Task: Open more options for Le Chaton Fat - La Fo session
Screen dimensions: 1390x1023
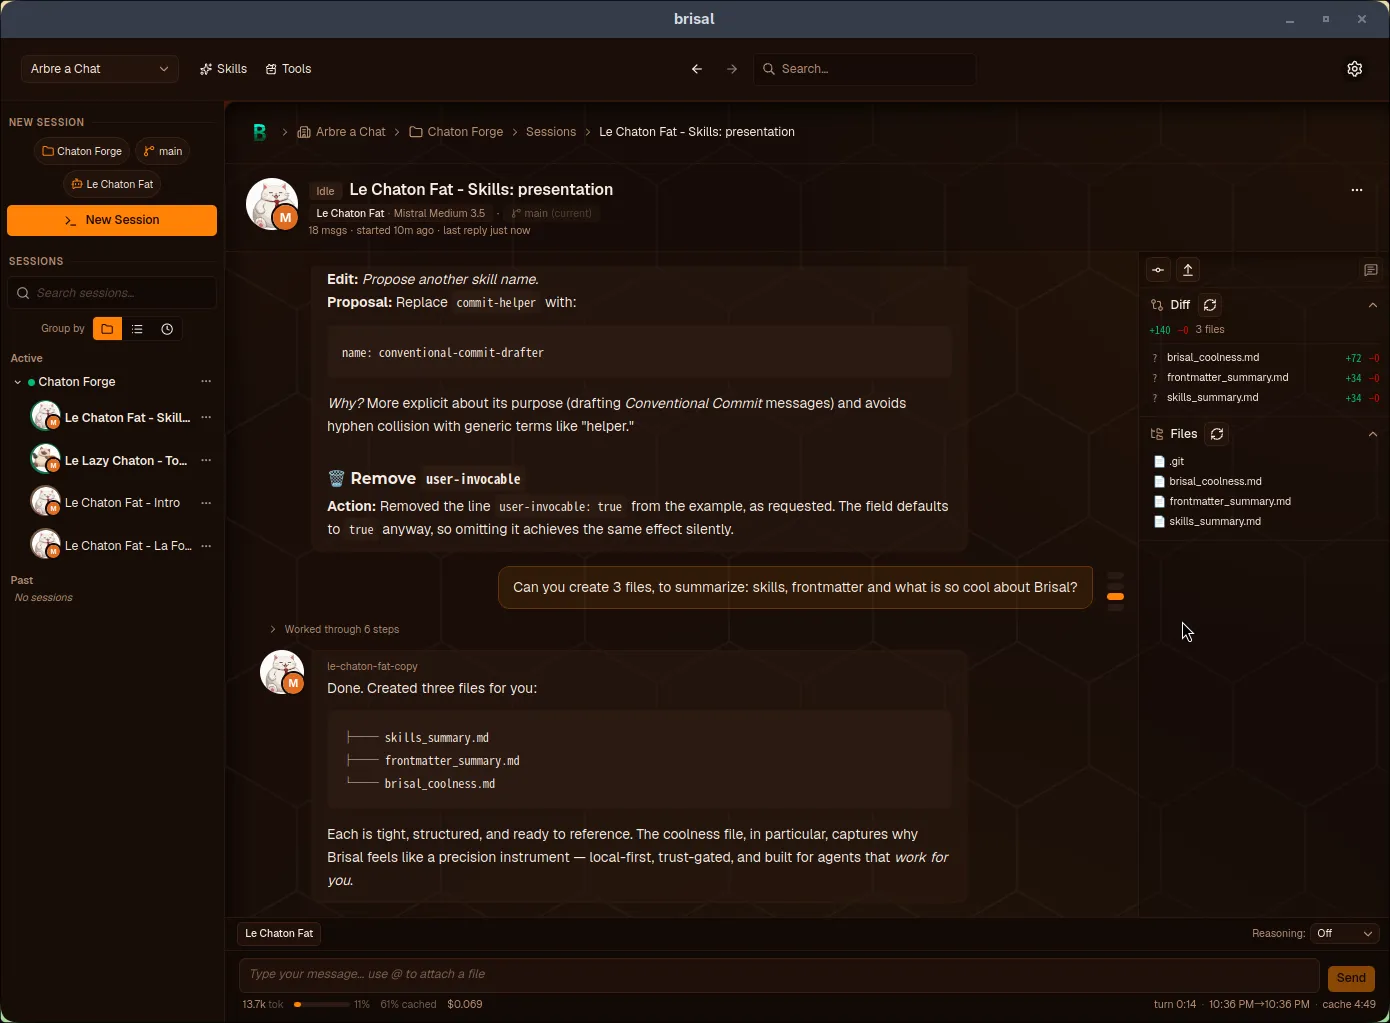Action: pos(206,546)
